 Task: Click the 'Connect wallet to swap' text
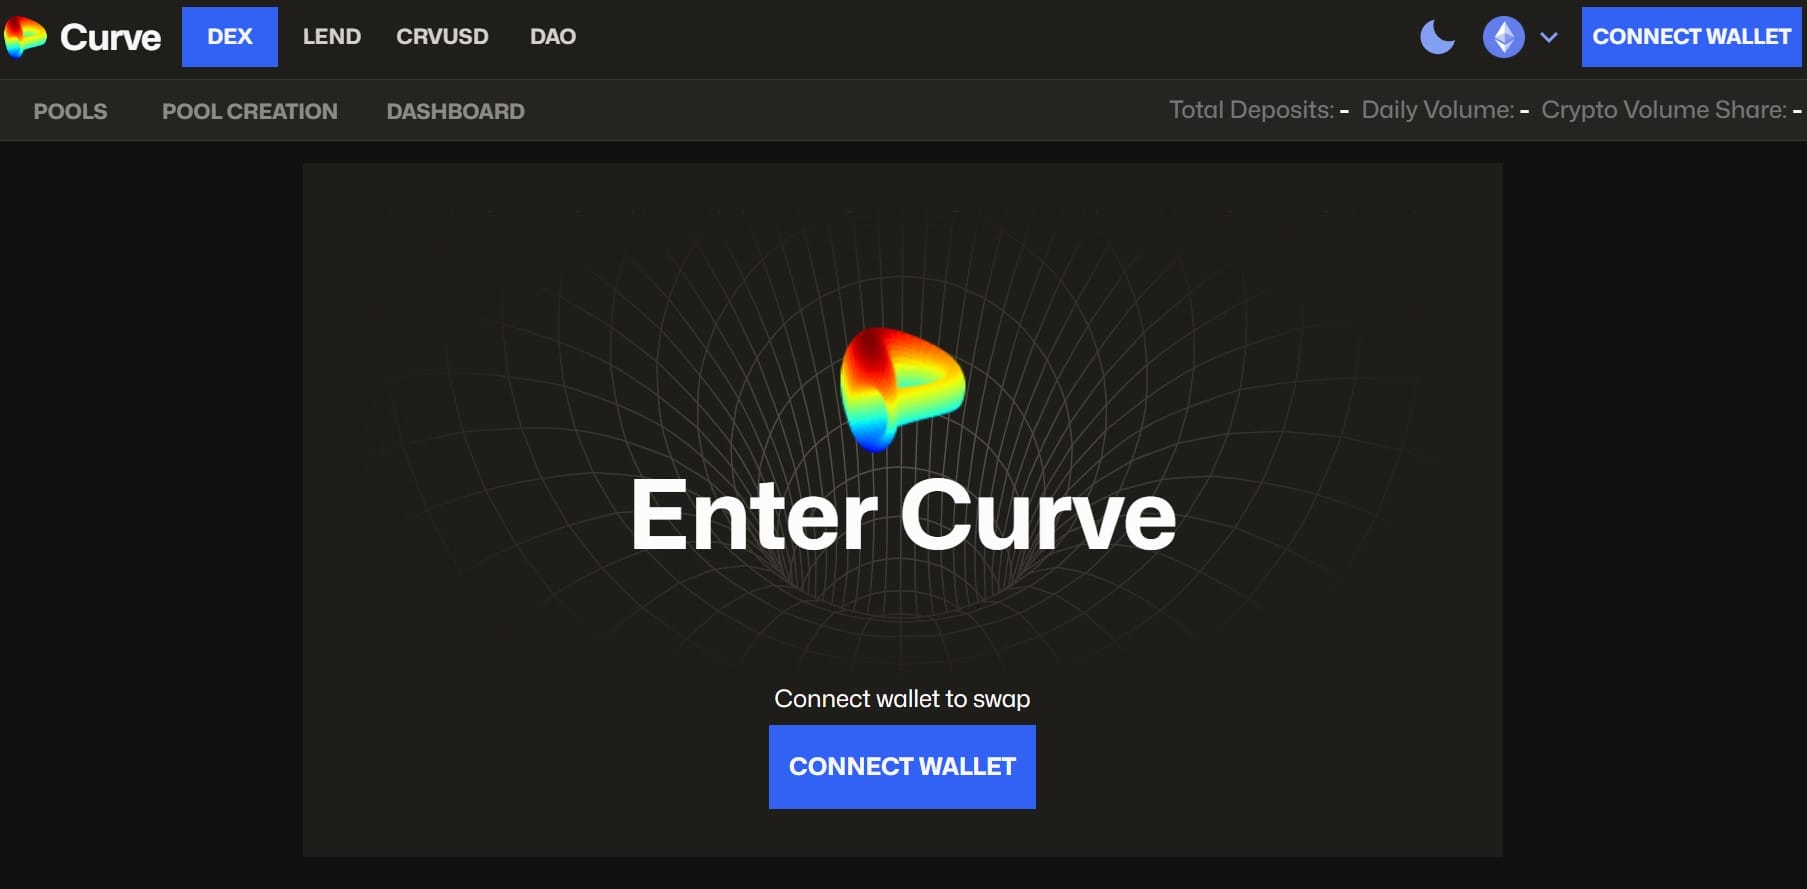tap(902, 698)
